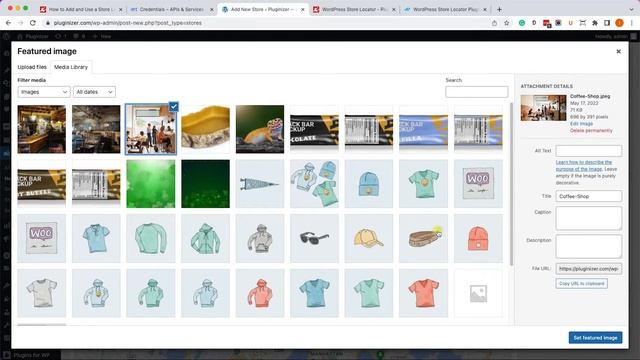Select the dark cafe bar thumbnail
This screenshot has width=640, height=360.
click(42, 129)
